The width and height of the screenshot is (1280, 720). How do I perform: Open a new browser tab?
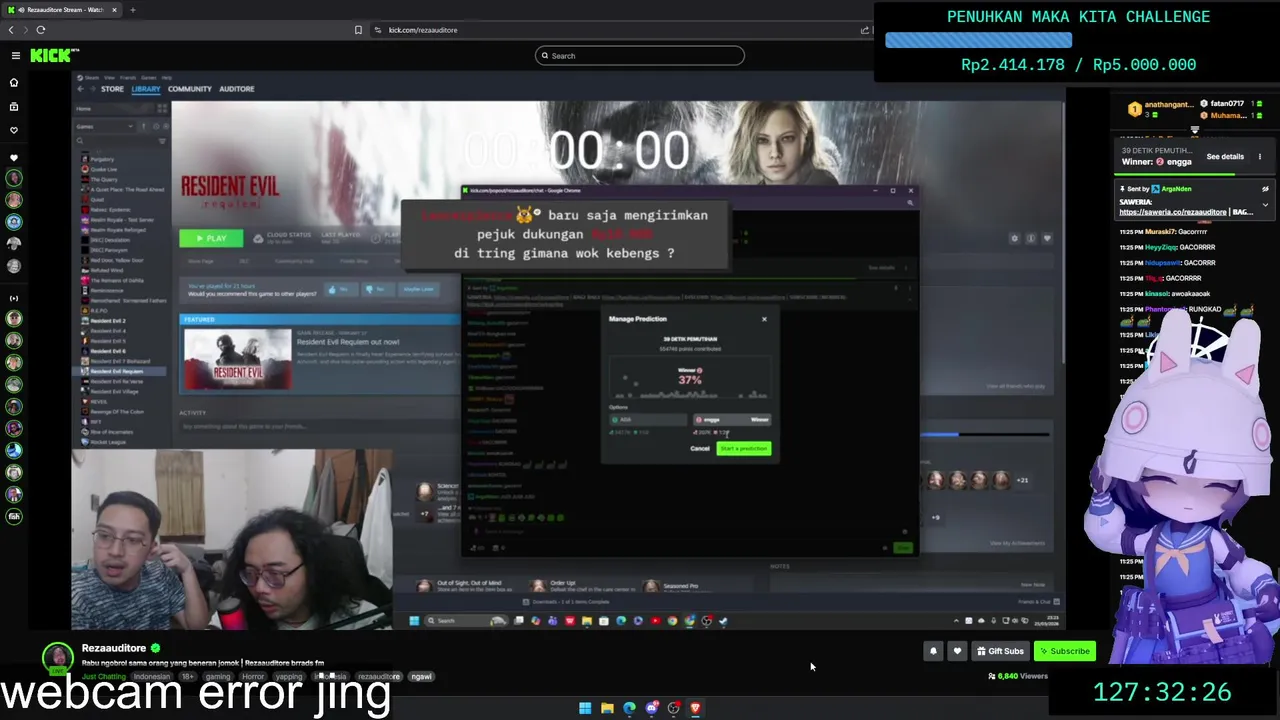tap(132, 10)
